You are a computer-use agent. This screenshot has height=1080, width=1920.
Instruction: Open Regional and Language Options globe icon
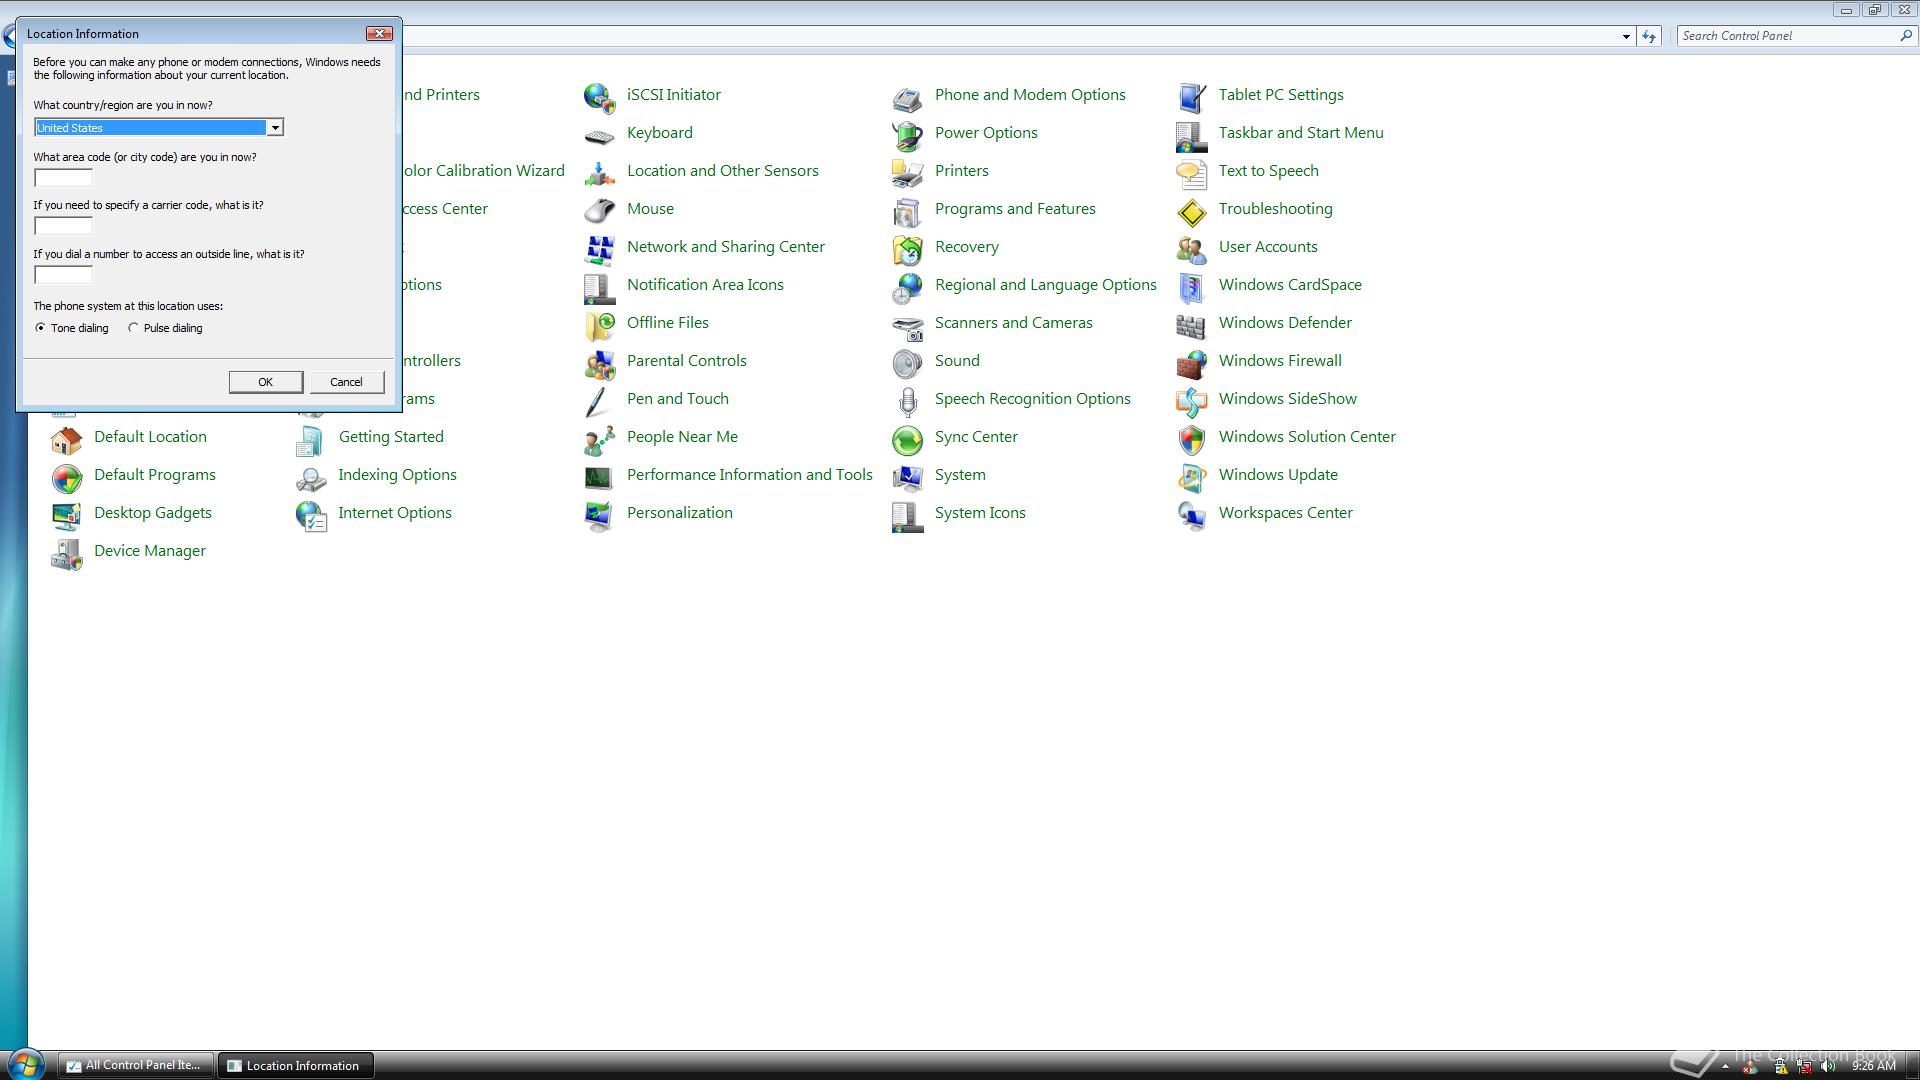tap(907, 287)
